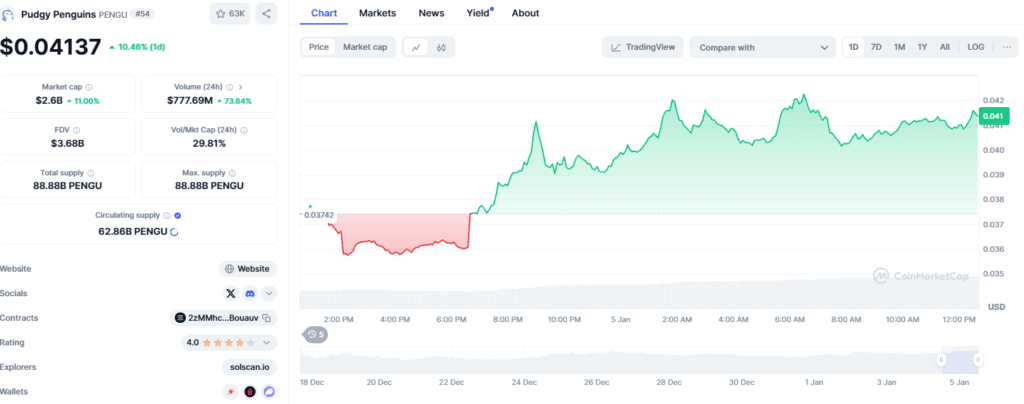Click the Discord social icon

(250, 294)
